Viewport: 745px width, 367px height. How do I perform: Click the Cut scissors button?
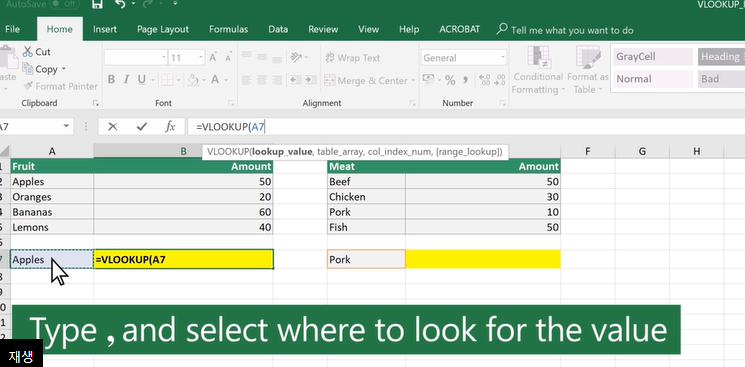click(x=37, y=52)
